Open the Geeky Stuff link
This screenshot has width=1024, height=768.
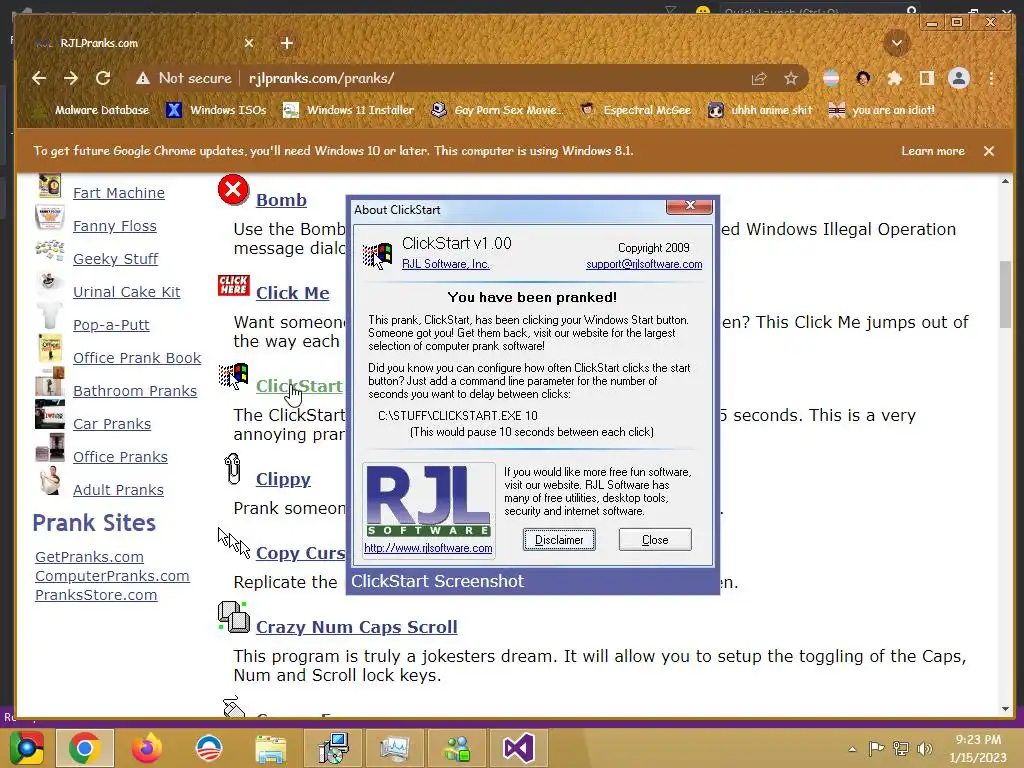tap(116, 259)
